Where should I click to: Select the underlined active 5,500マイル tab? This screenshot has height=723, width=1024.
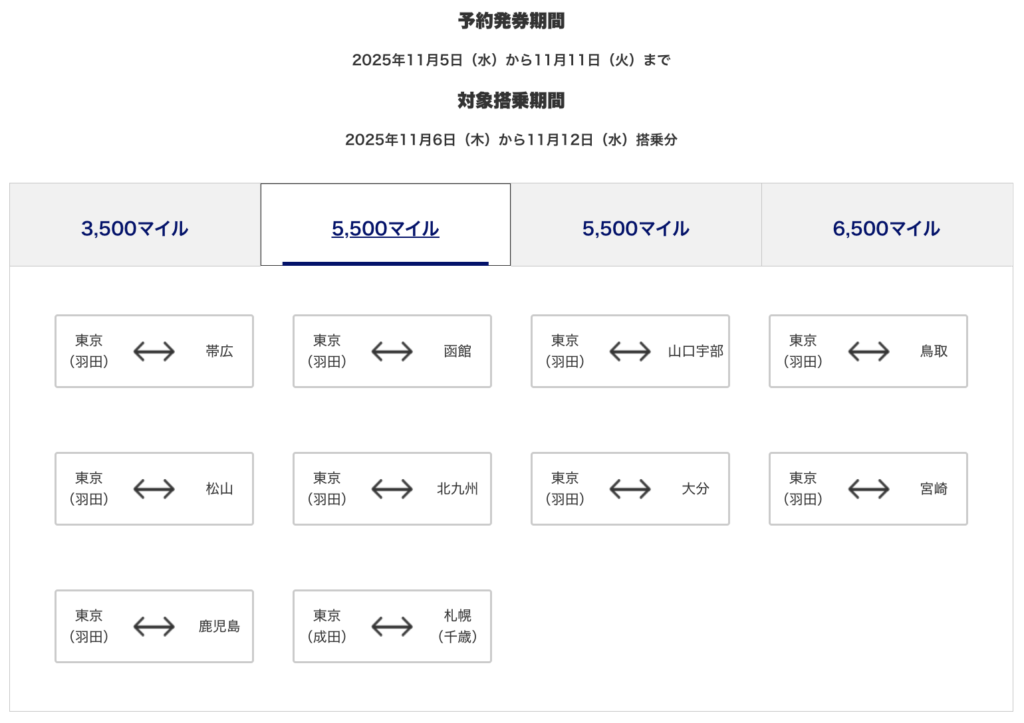385,228
